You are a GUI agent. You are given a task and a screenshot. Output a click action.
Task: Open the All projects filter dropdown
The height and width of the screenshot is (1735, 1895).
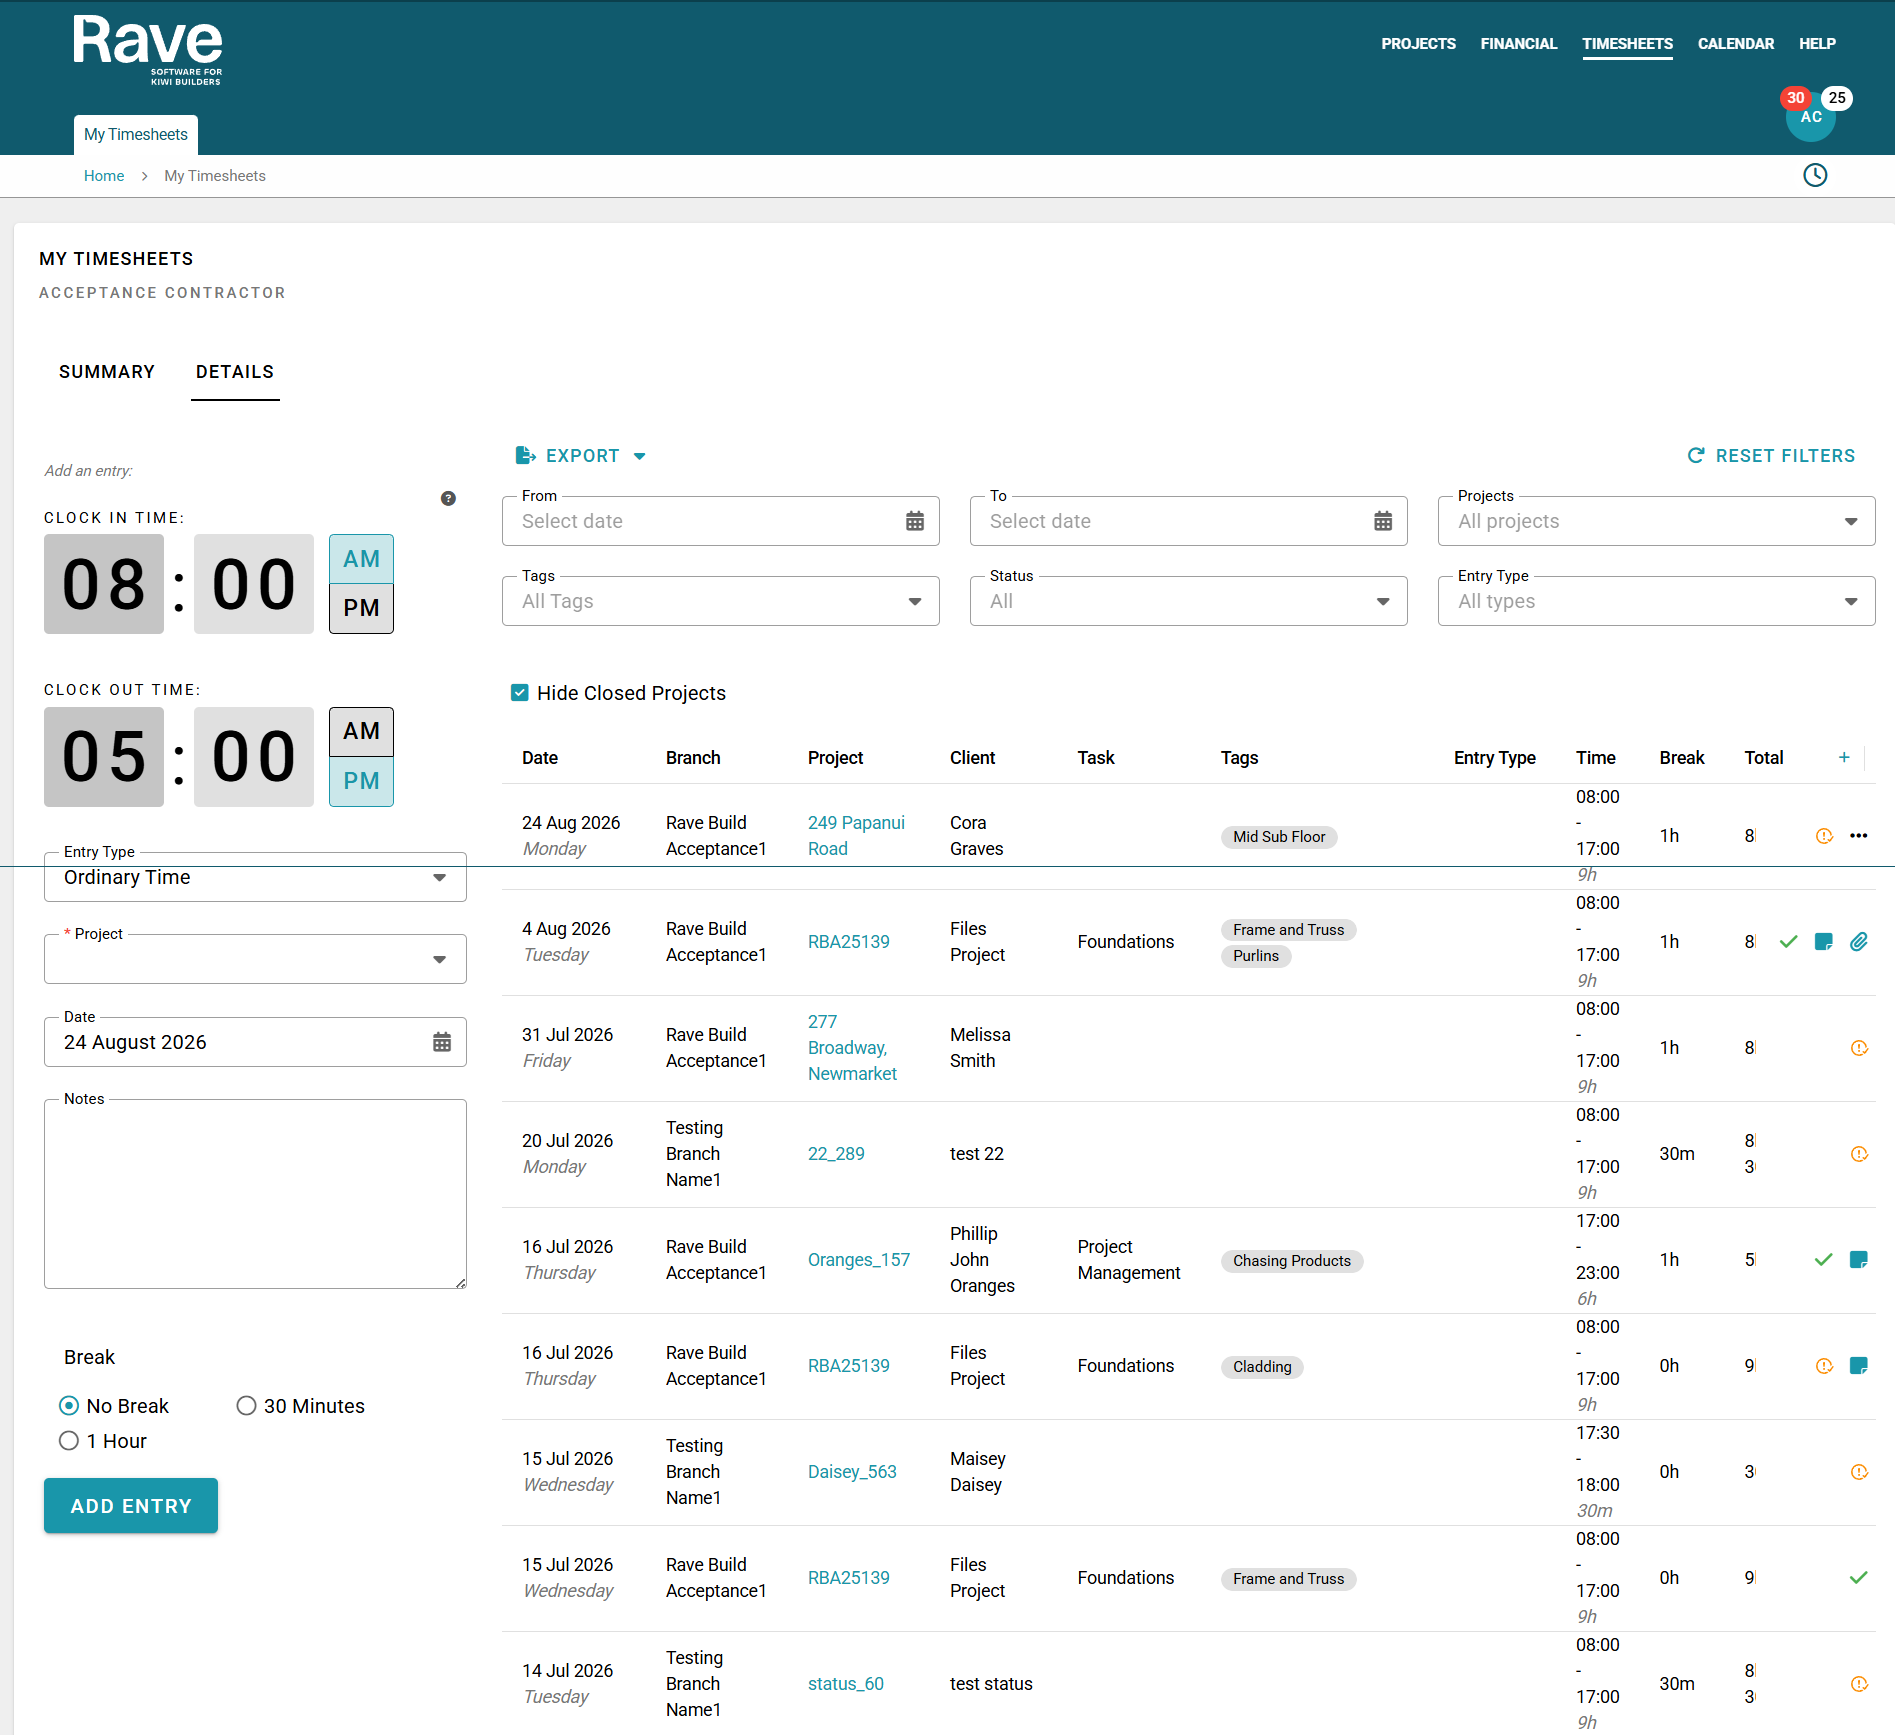click(x=1656, y=521)
